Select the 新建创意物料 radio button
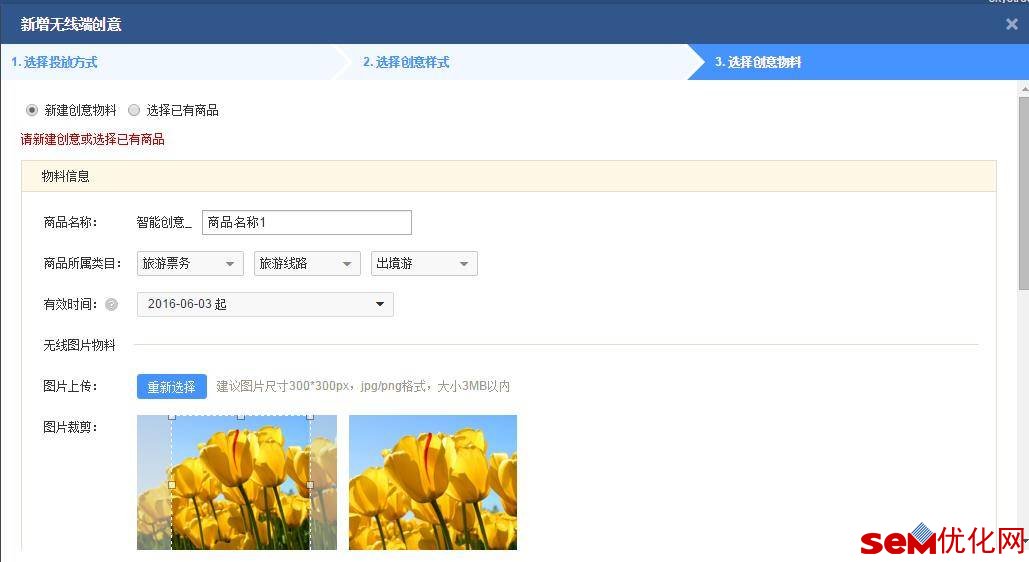The width and height of the screenshot is (1029, 562). [32, 110]
